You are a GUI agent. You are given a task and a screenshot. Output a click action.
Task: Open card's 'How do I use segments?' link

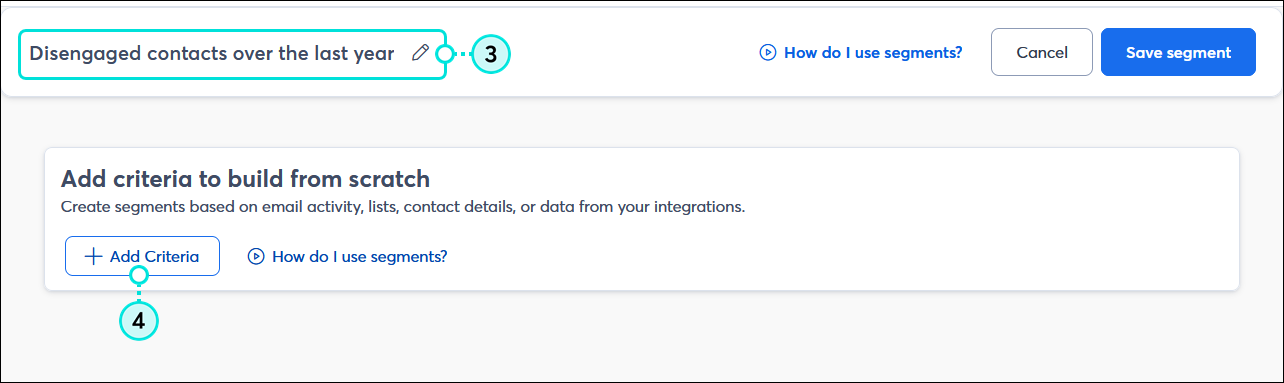point(348,257)
